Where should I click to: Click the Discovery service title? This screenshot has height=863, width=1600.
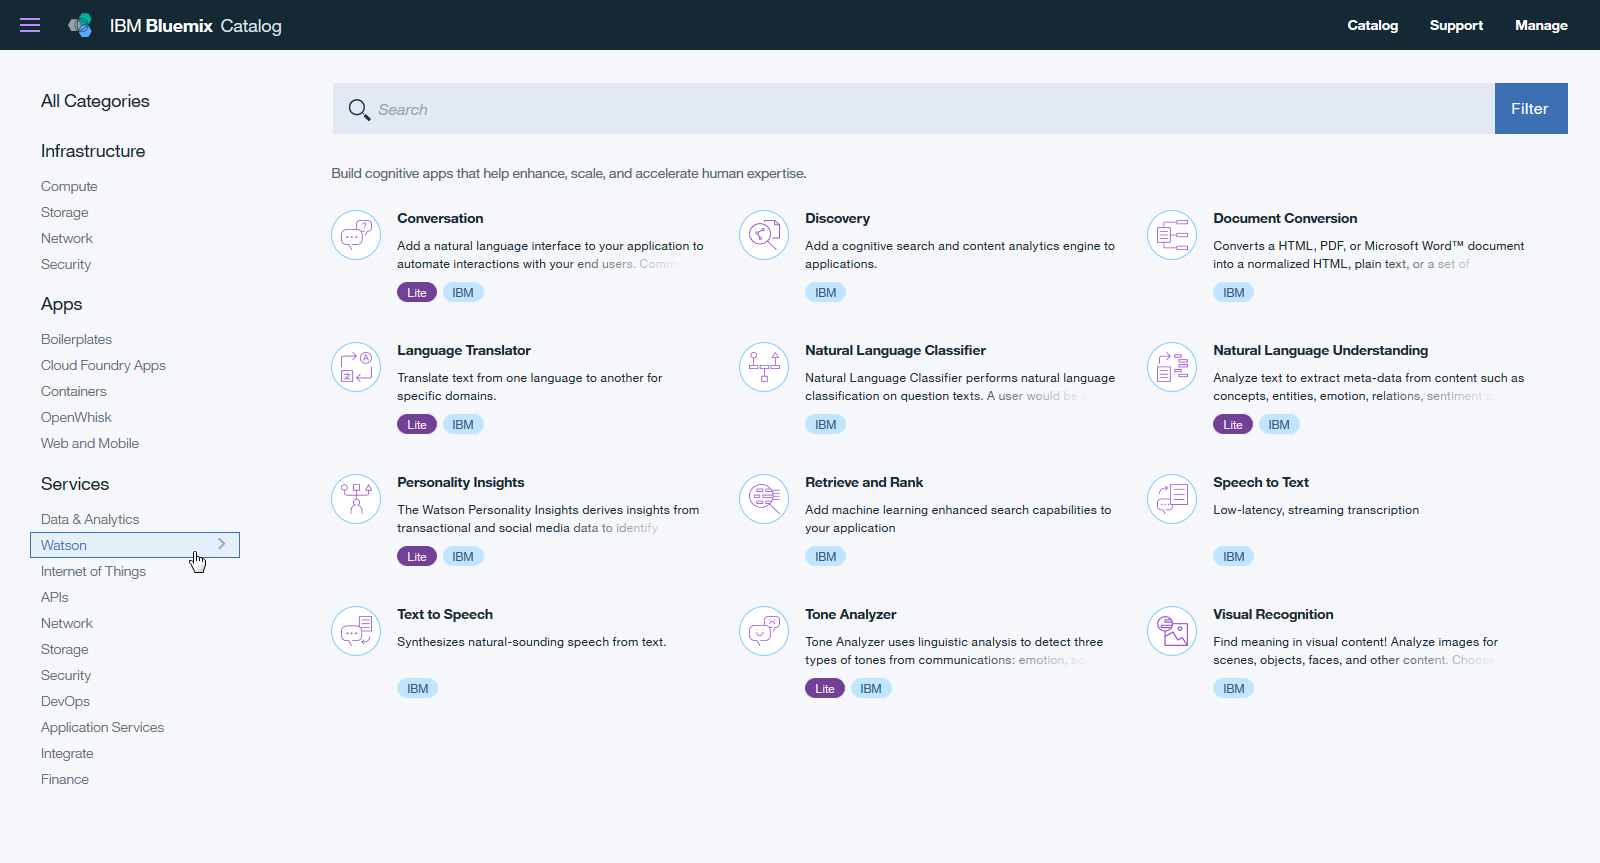(x=837, y=218)
